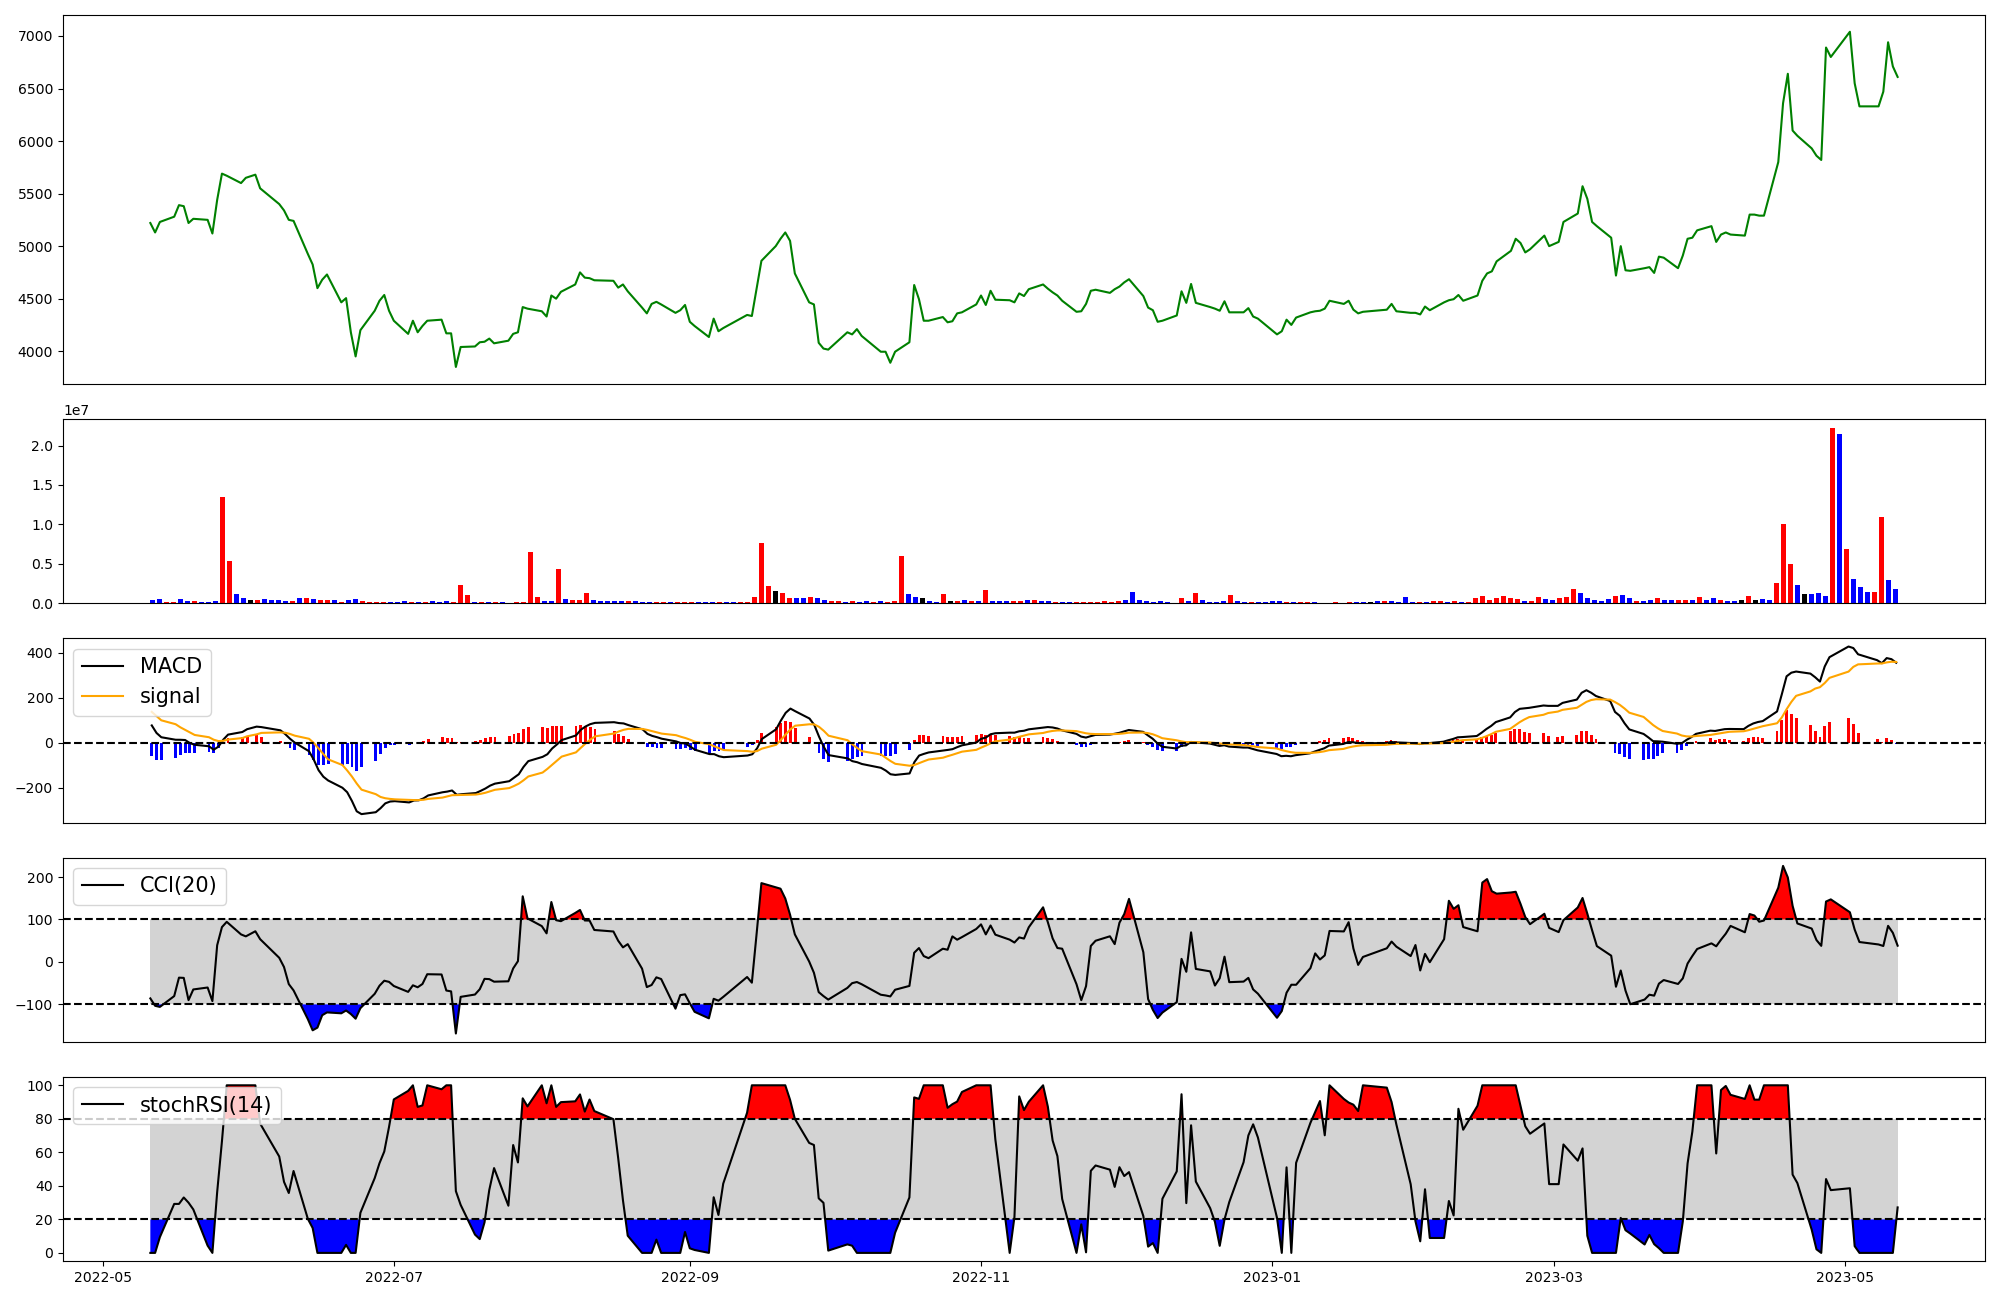Select the CCI(20) legend entry

pos(177,885)
